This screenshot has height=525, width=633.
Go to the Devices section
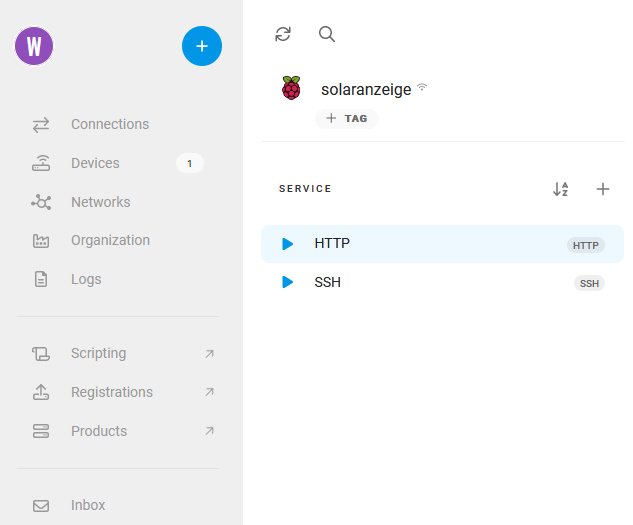pos(95,164)
